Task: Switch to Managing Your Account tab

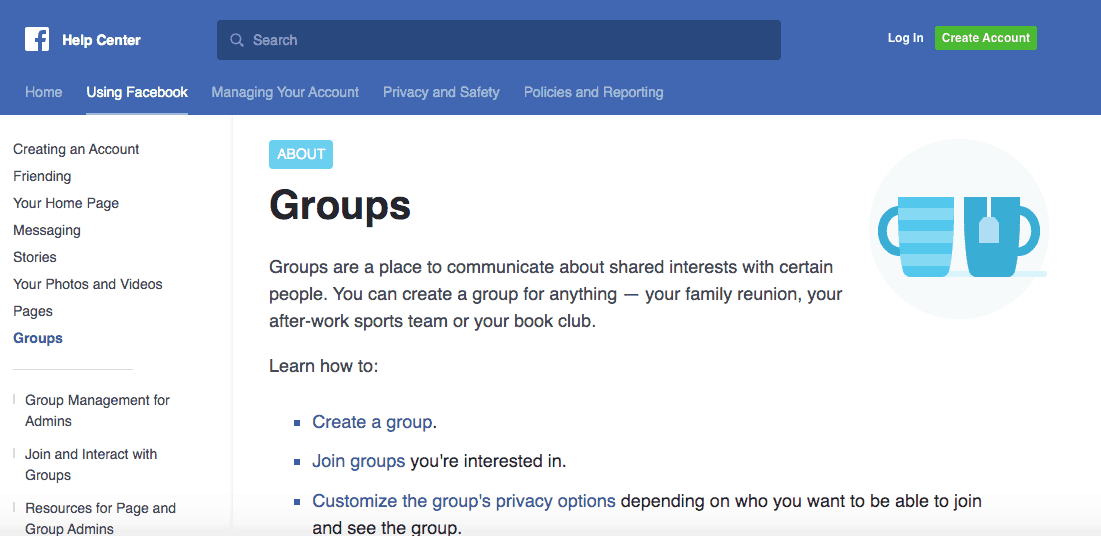Action: tap(285, 92)
